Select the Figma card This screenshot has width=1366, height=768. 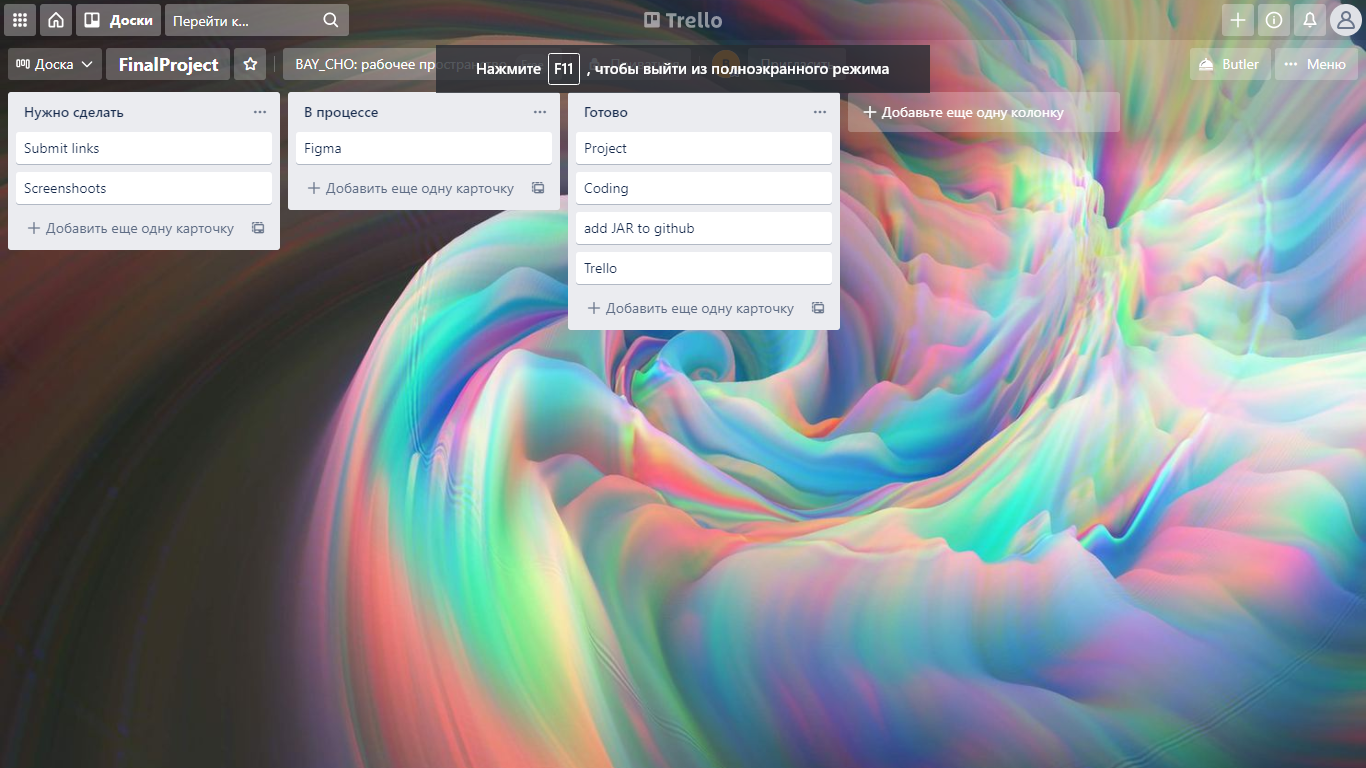point(423,147)
